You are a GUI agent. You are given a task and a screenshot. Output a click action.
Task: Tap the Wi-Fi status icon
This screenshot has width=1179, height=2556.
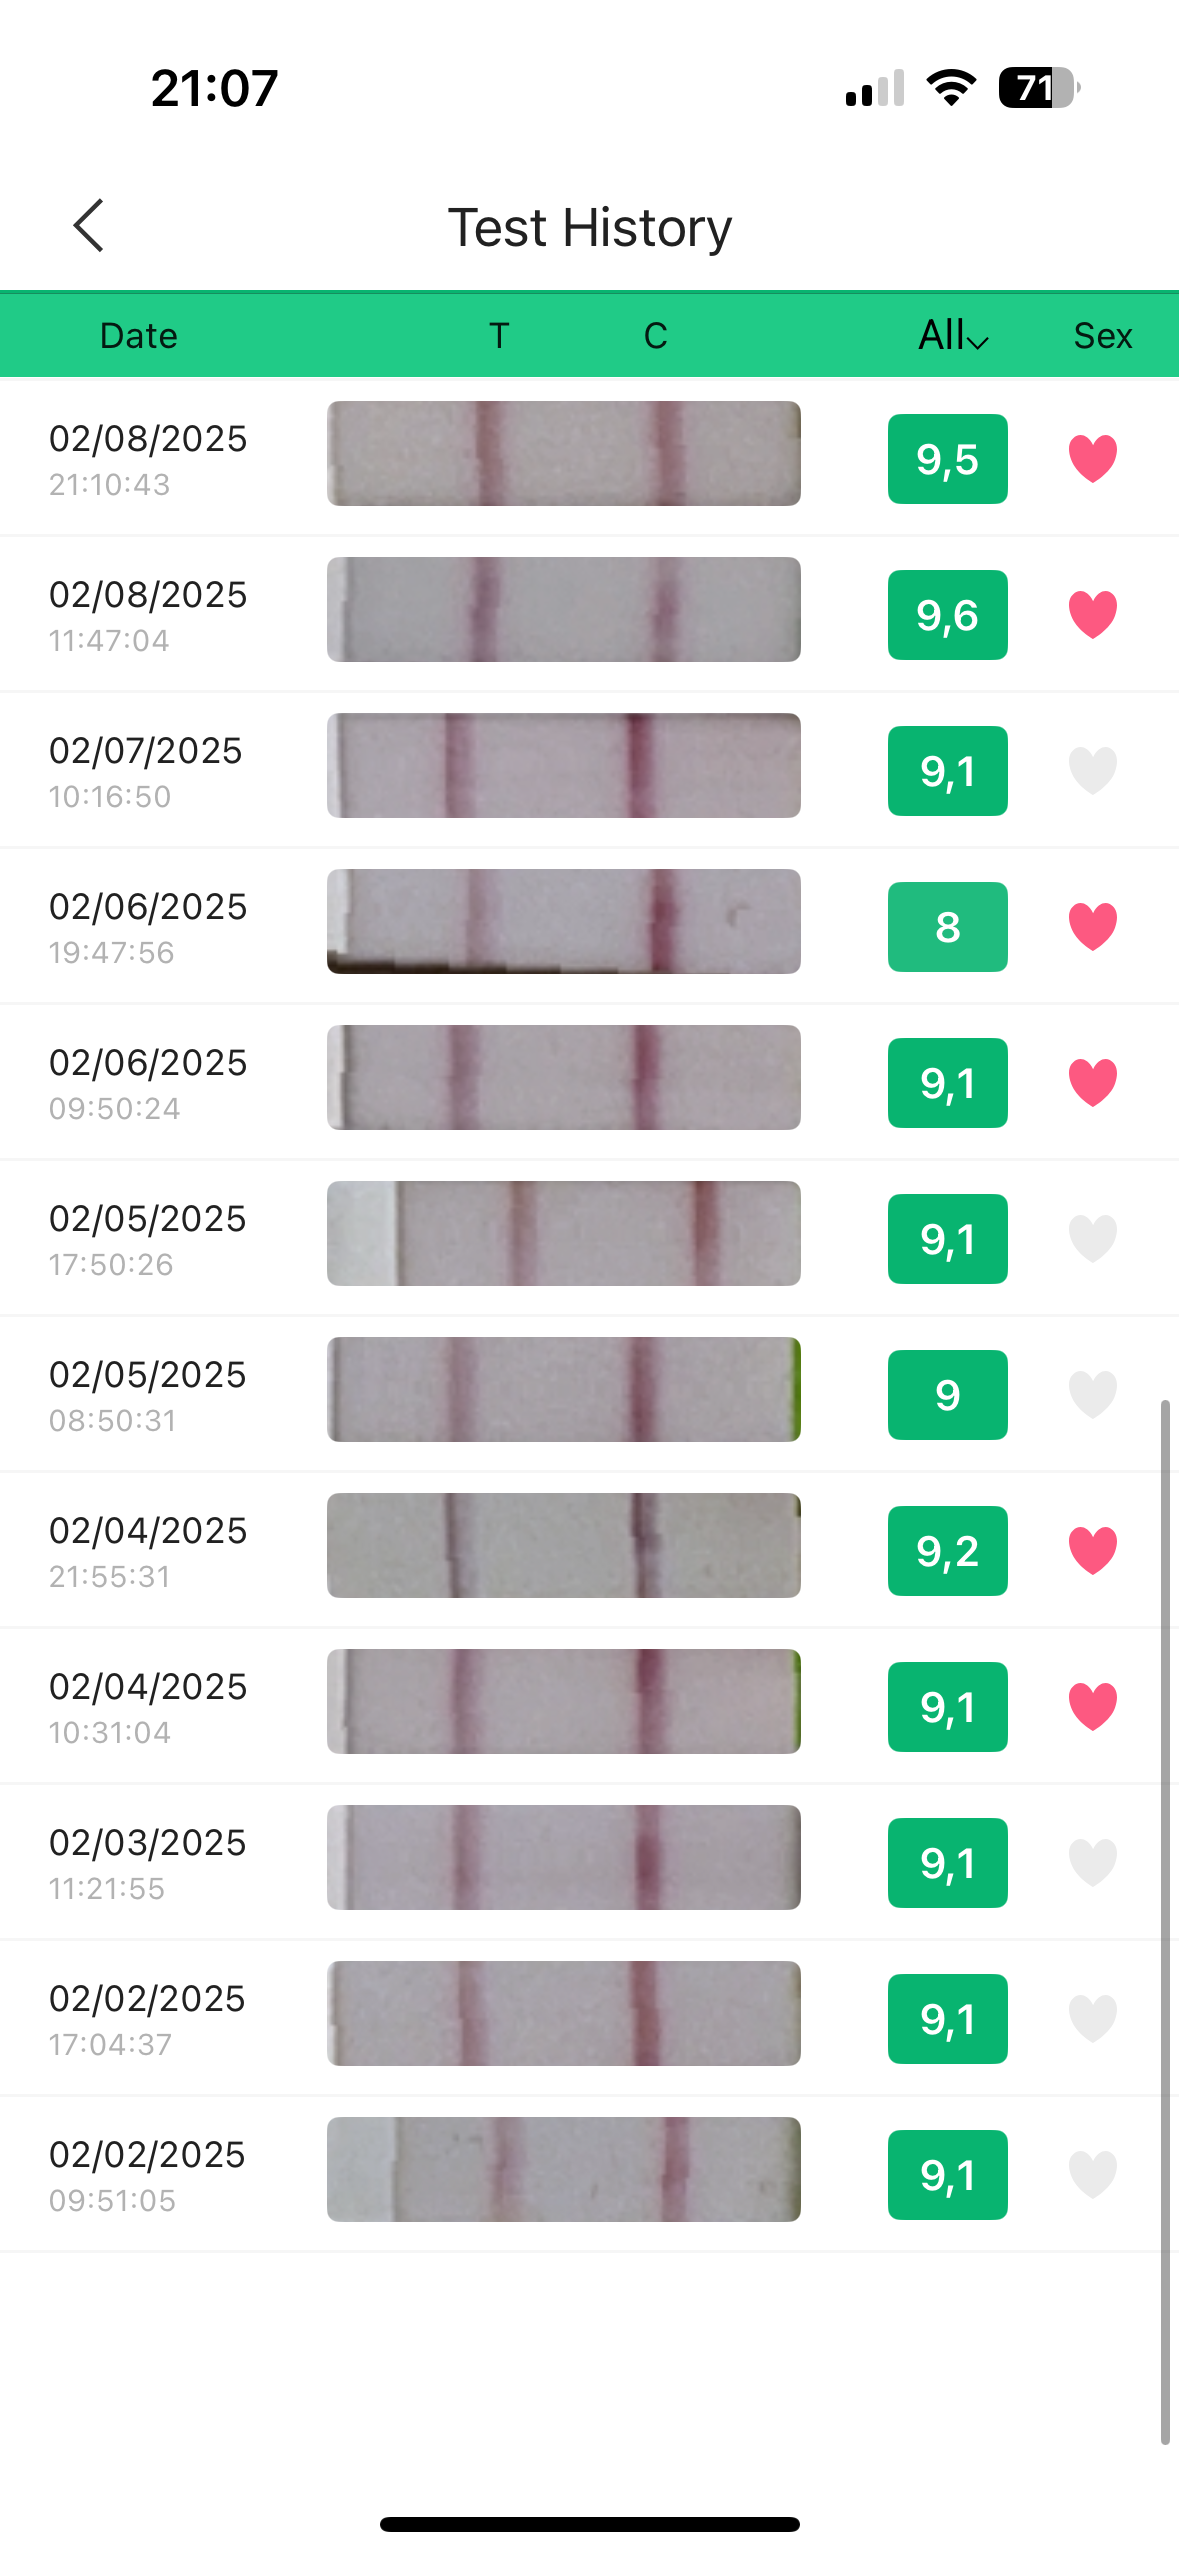[x=951, y=88]
